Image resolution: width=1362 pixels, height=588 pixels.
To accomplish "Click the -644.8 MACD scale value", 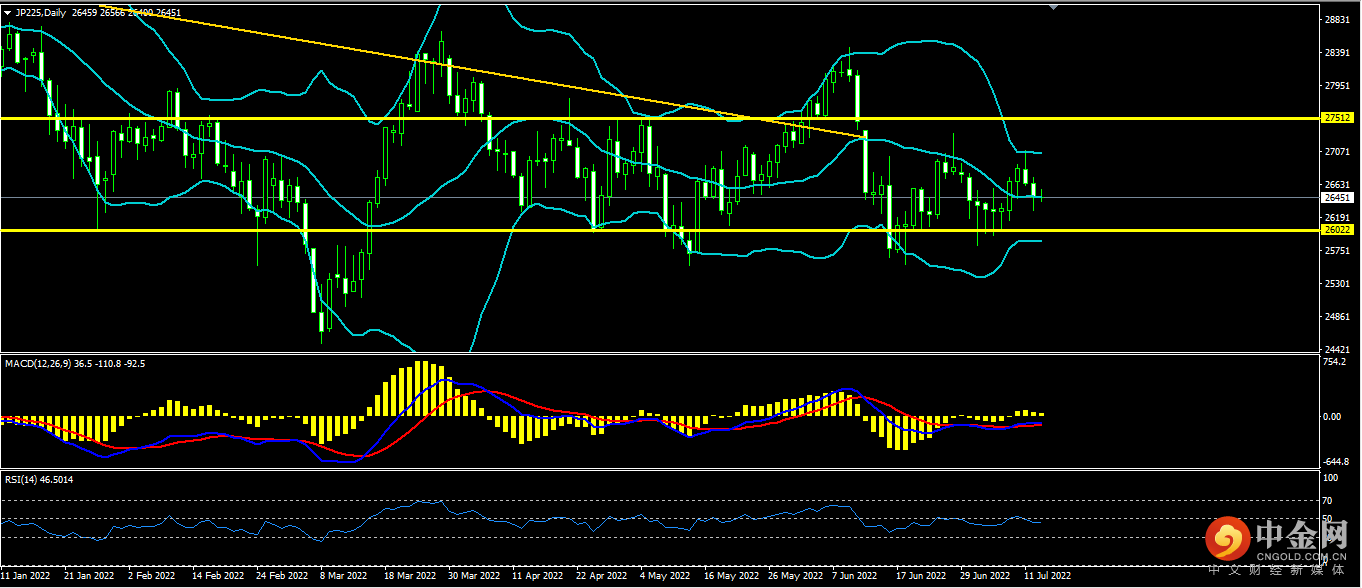I will click(1336, 462).
